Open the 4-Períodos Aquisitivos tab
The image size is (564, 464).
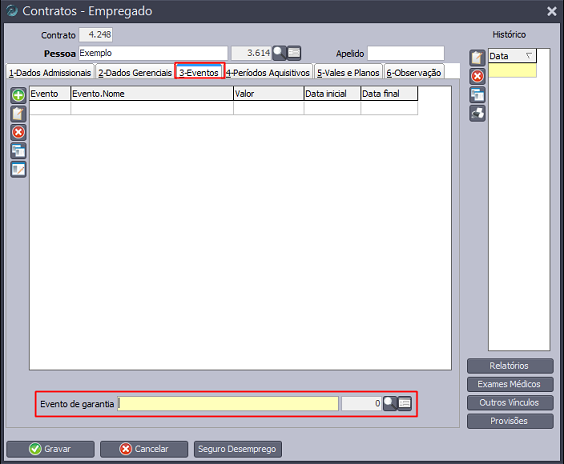coord(268,72)
